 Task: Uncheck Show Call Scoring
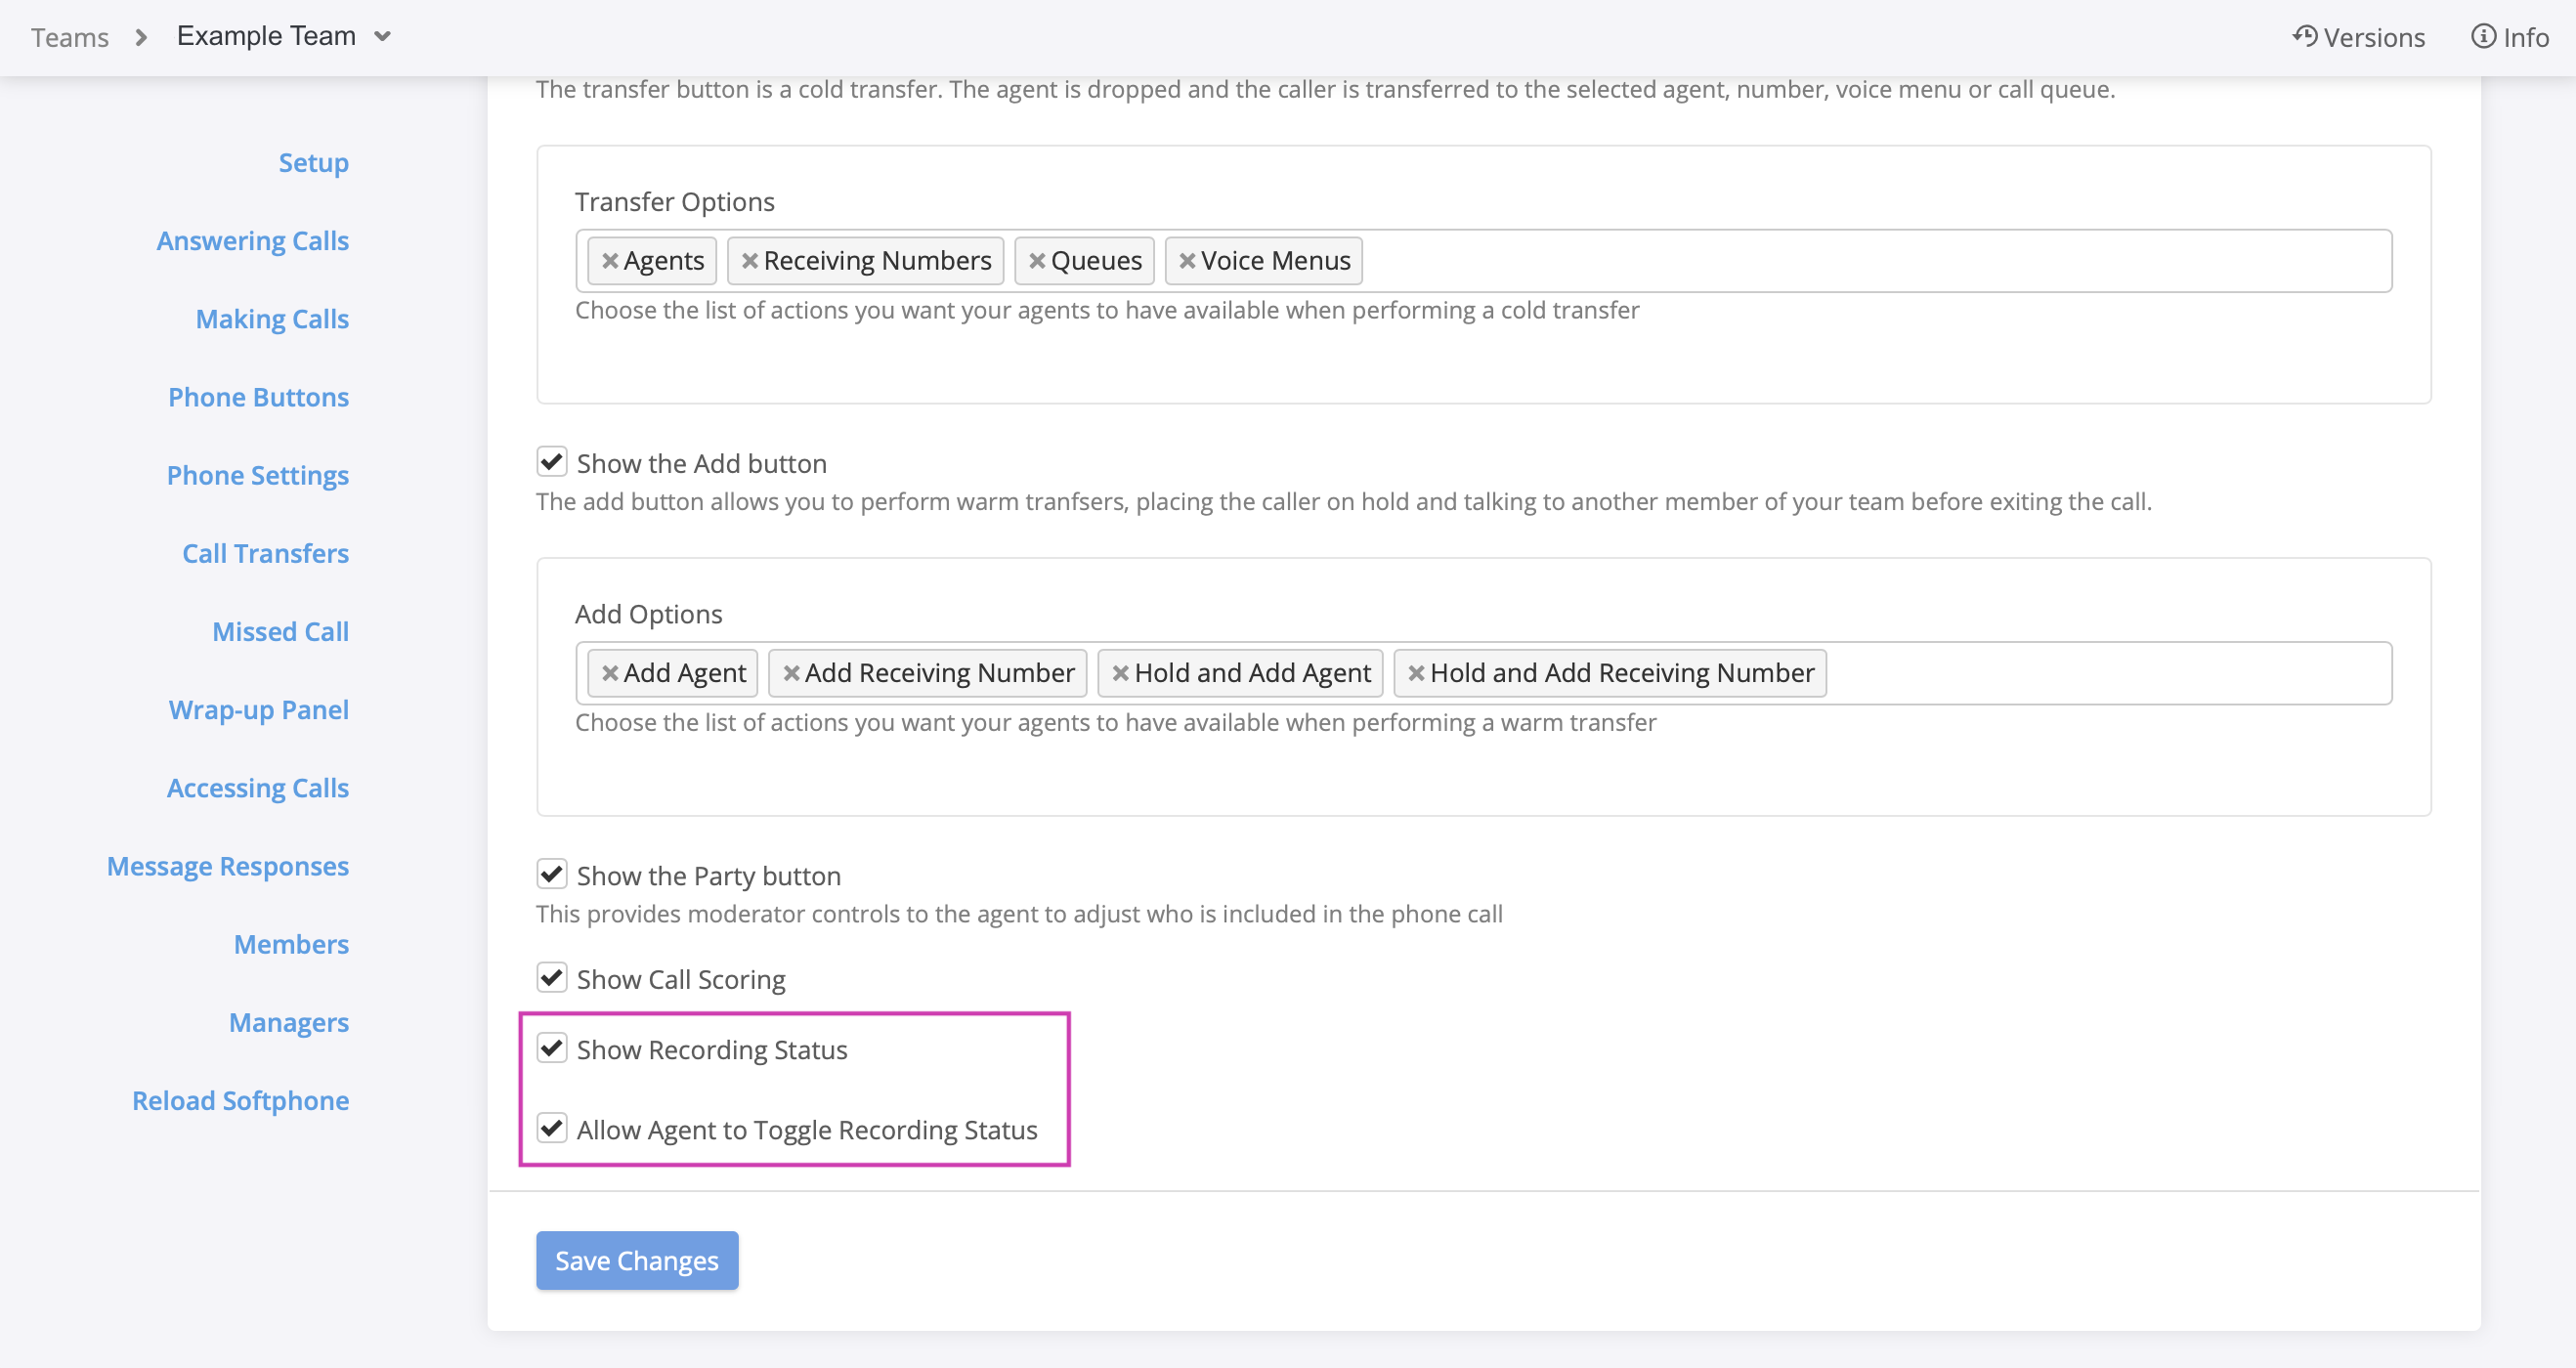point(552,977)
